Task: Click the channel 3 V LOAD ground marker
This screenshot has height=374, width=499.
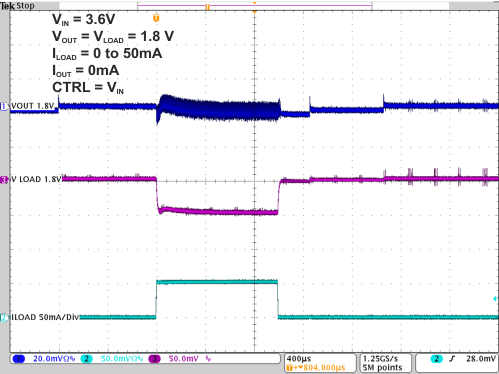Action: (x=4, y=180)
